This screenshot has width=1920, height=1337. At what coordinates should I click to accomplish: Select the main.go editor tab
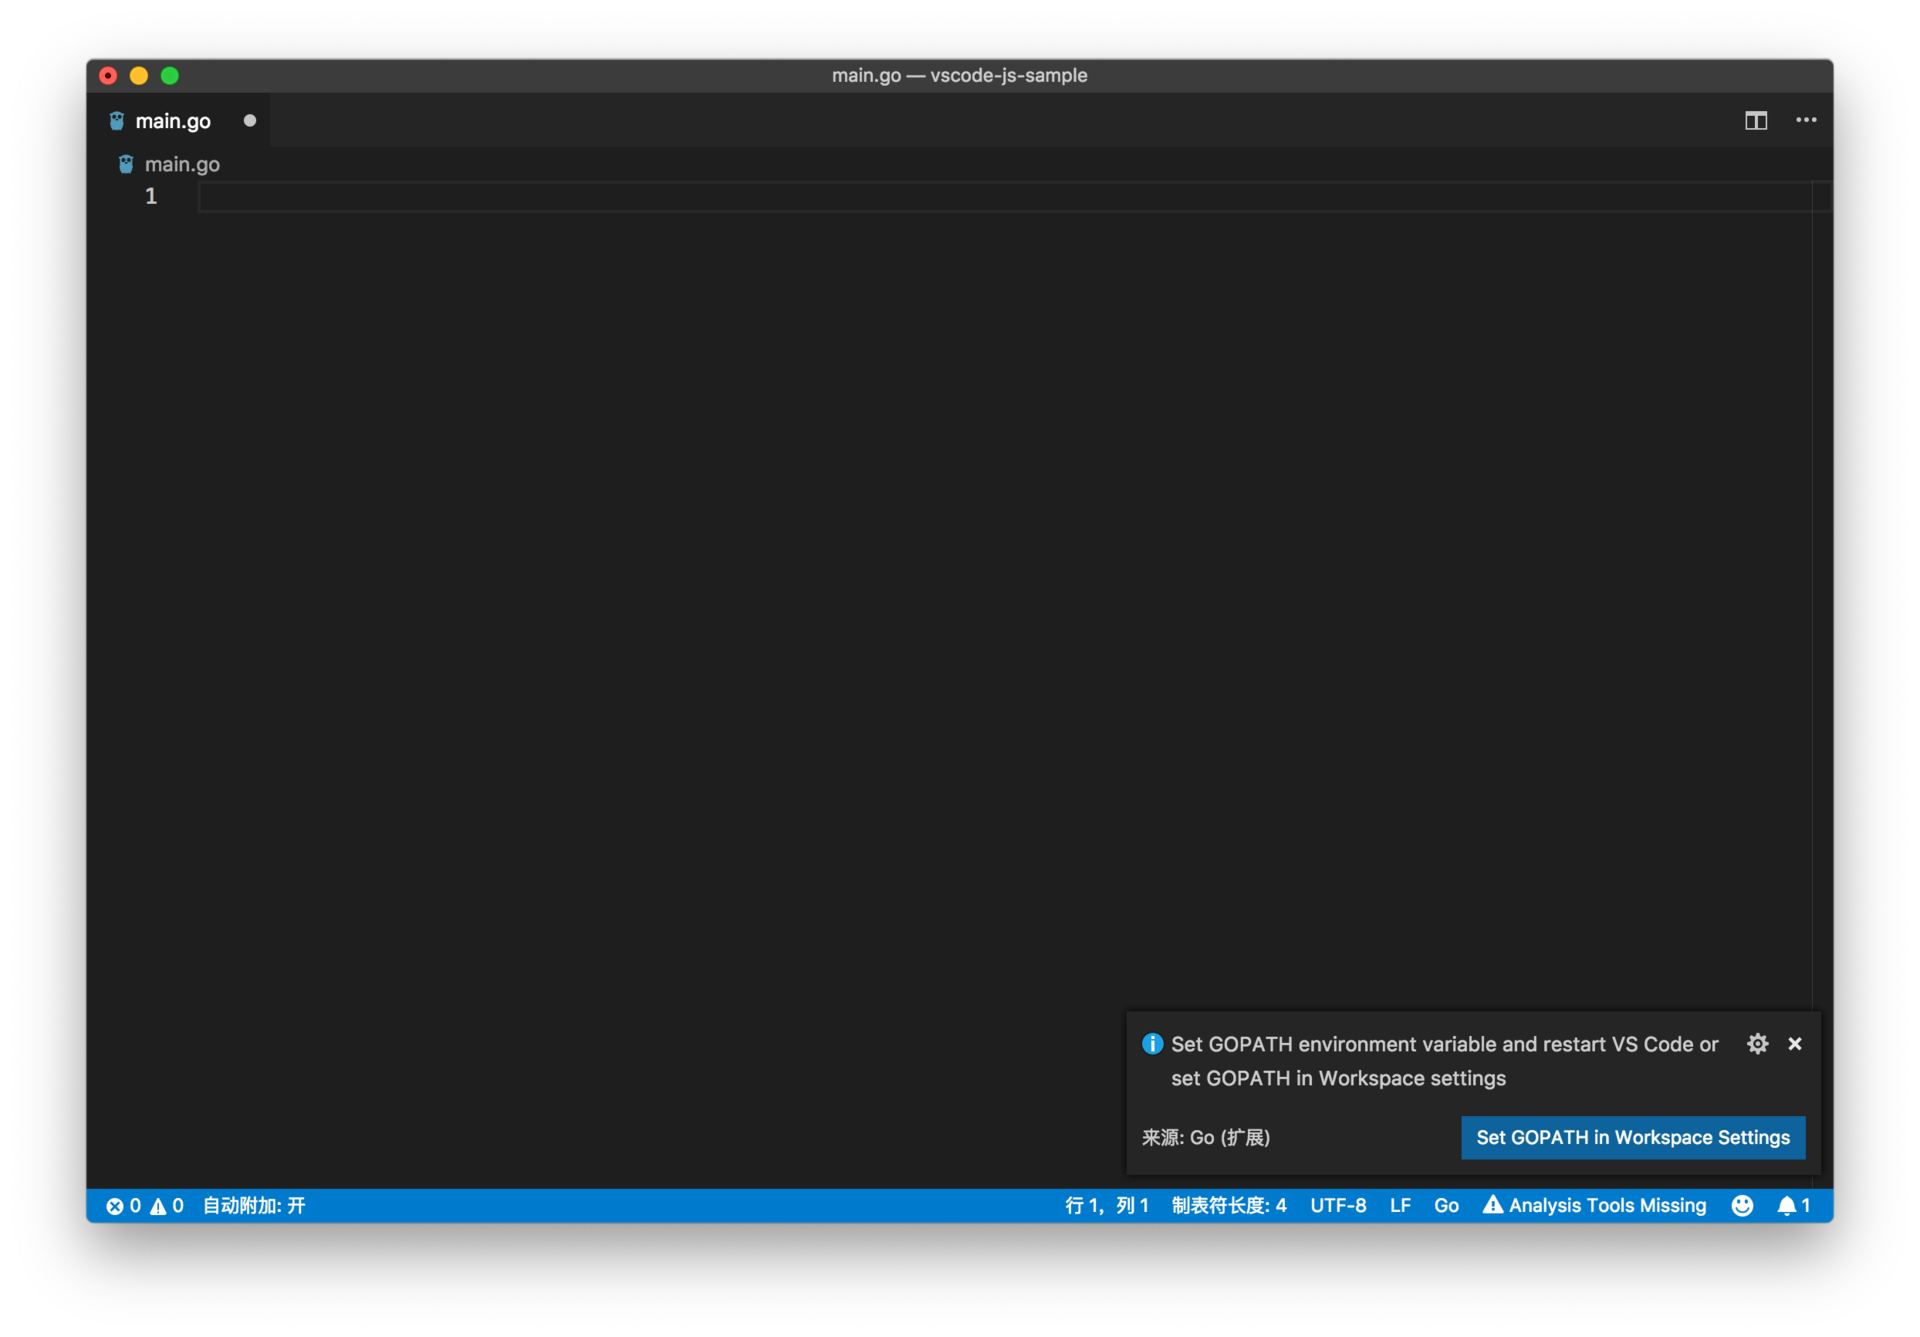tap(172, 121)
